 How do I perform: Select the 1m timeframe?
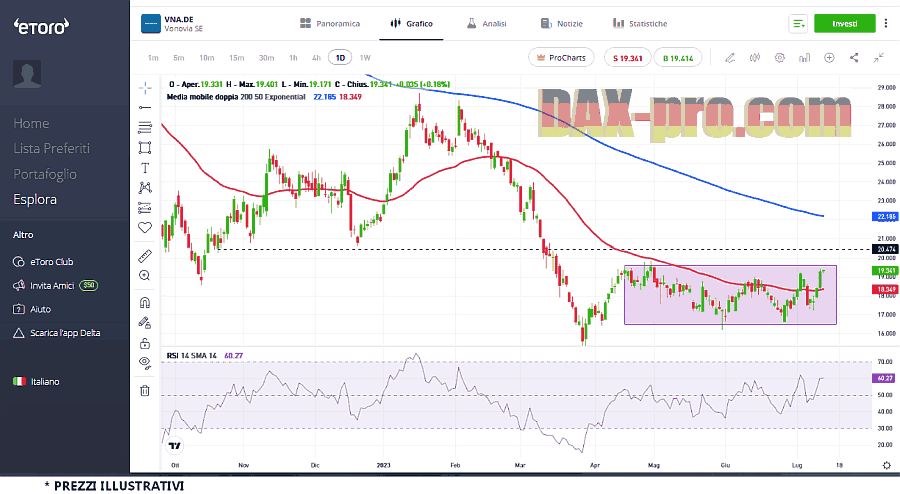tap(153, 57)
